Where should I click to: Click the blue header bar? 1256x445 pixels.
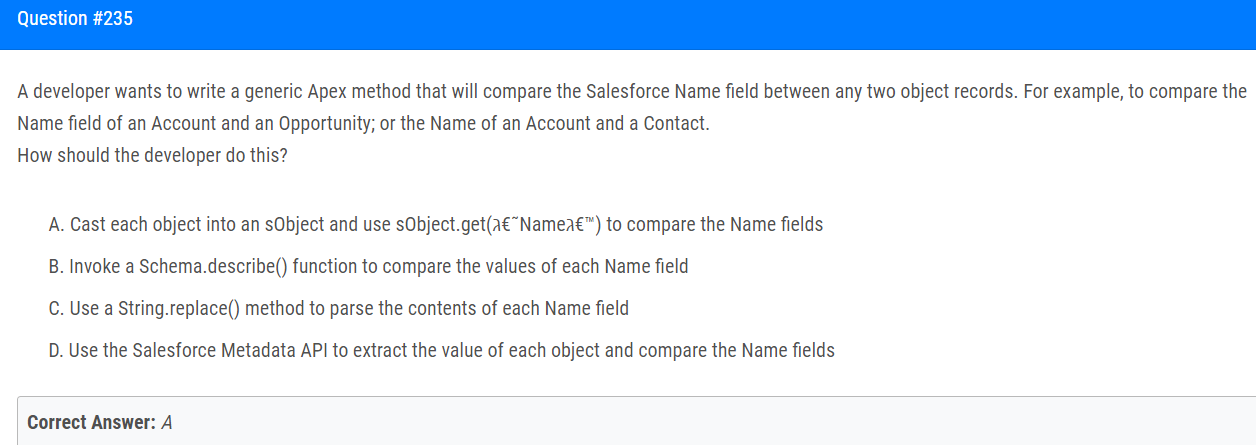628,25
